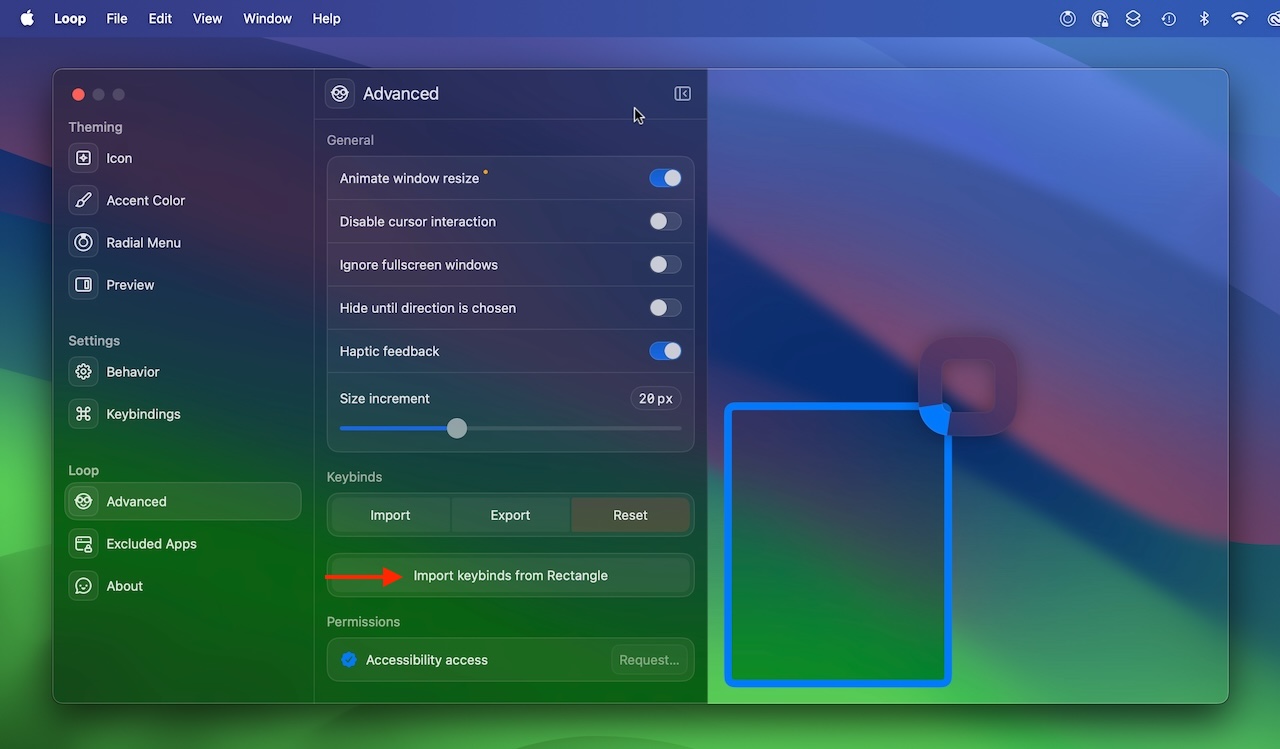Click the Behavior gear icon
Image resolution: width=1280 pixels, height=749 pixels.
click(x=84, y=372)
